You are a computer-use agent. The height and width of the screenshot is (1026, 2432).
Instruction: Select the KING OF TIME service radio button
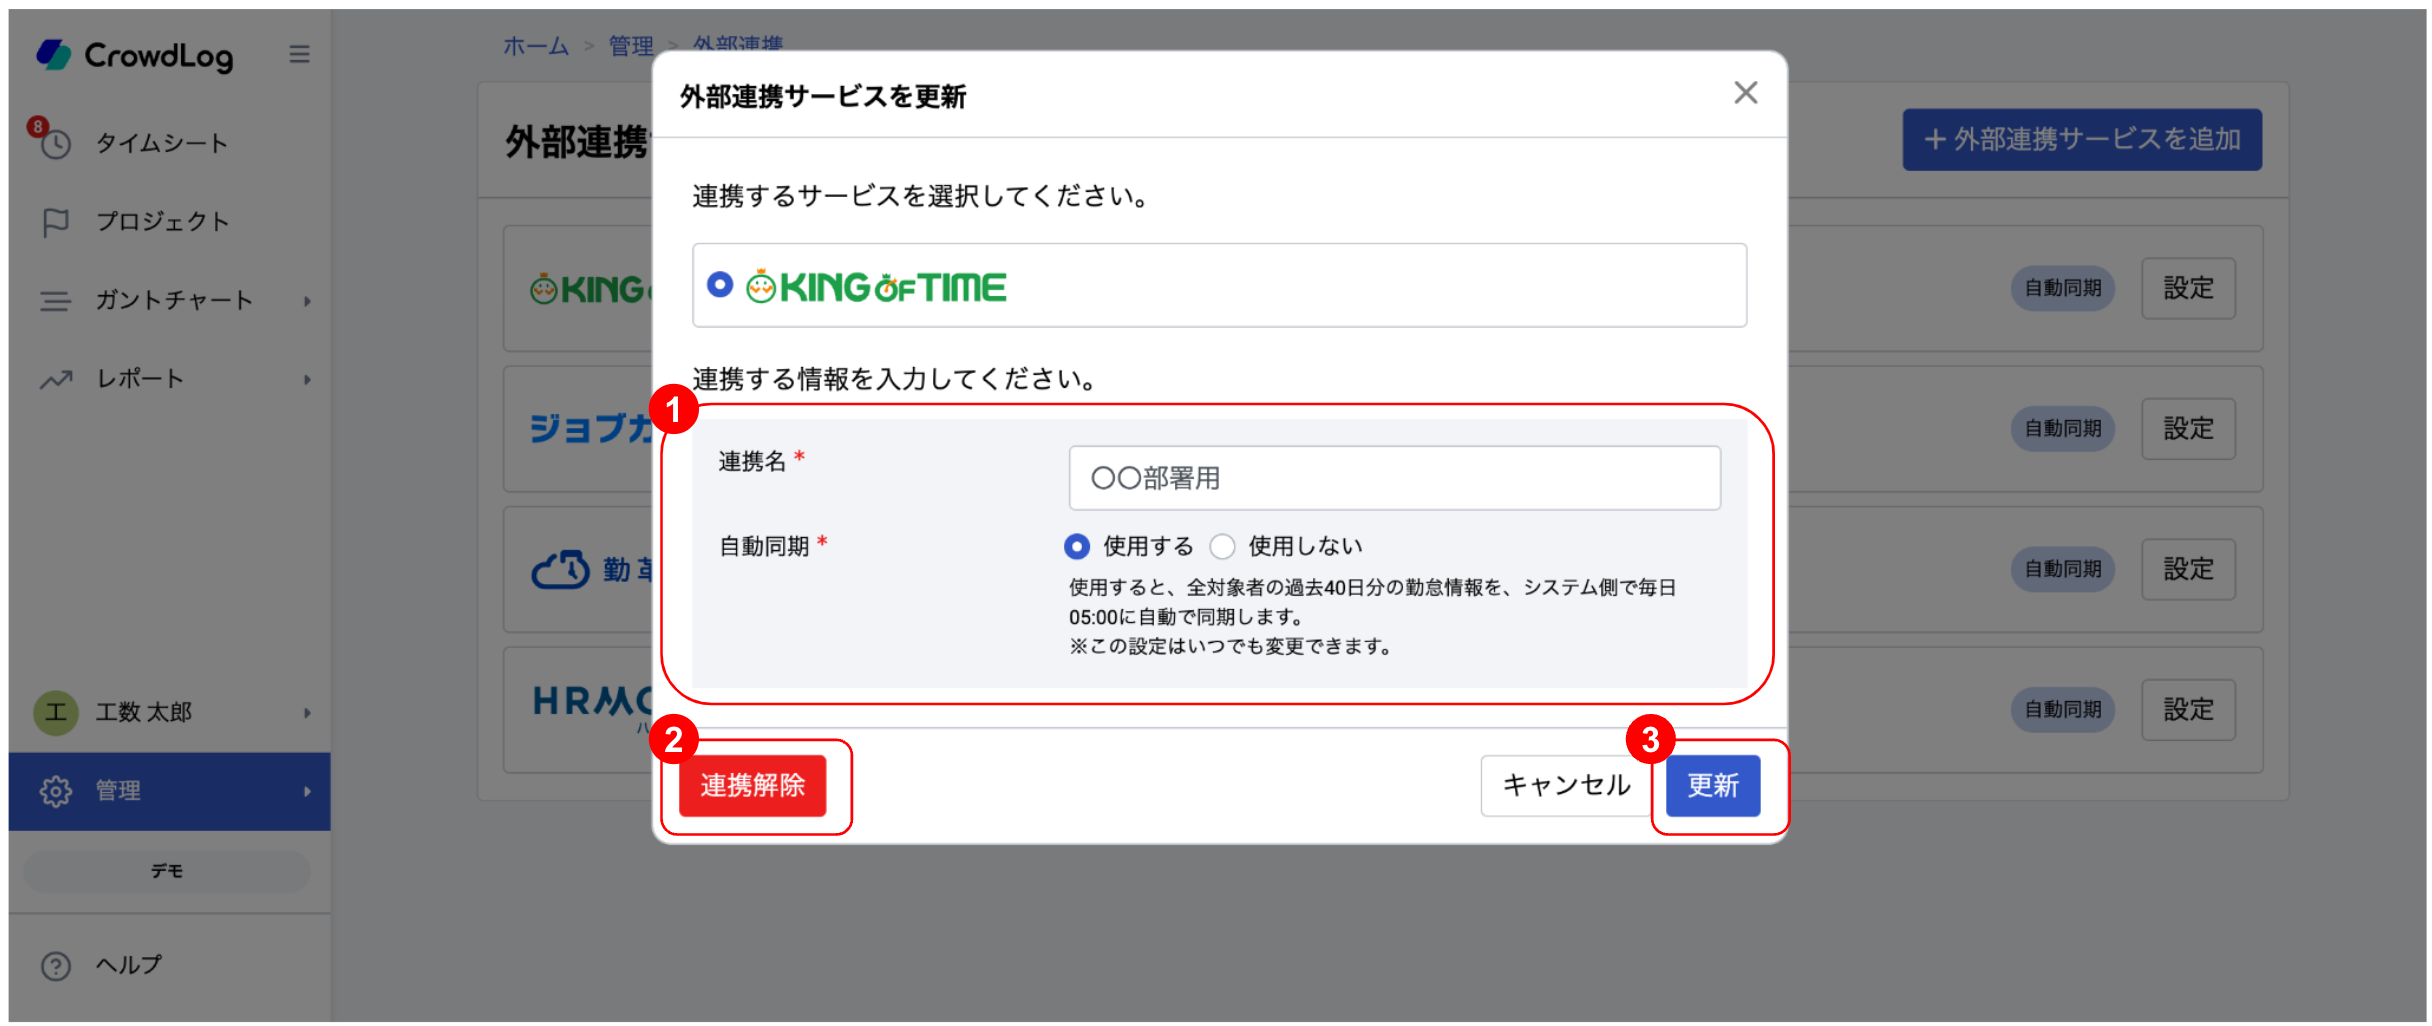pos(720,285)
